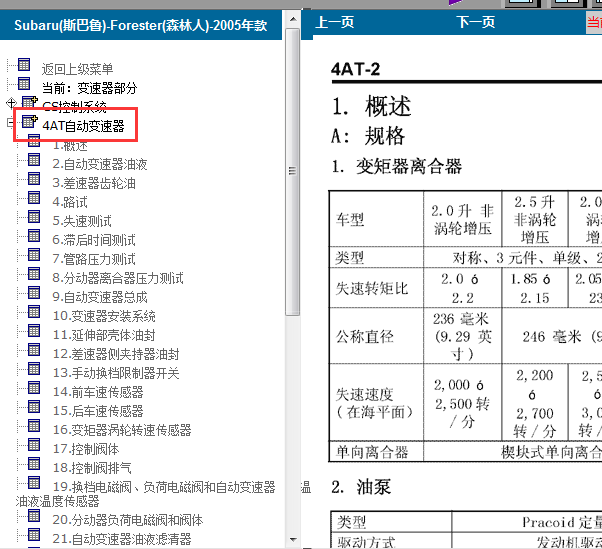Click the page icon for 14.前车速传感器

pyautogui.click(x=34, y=387)
